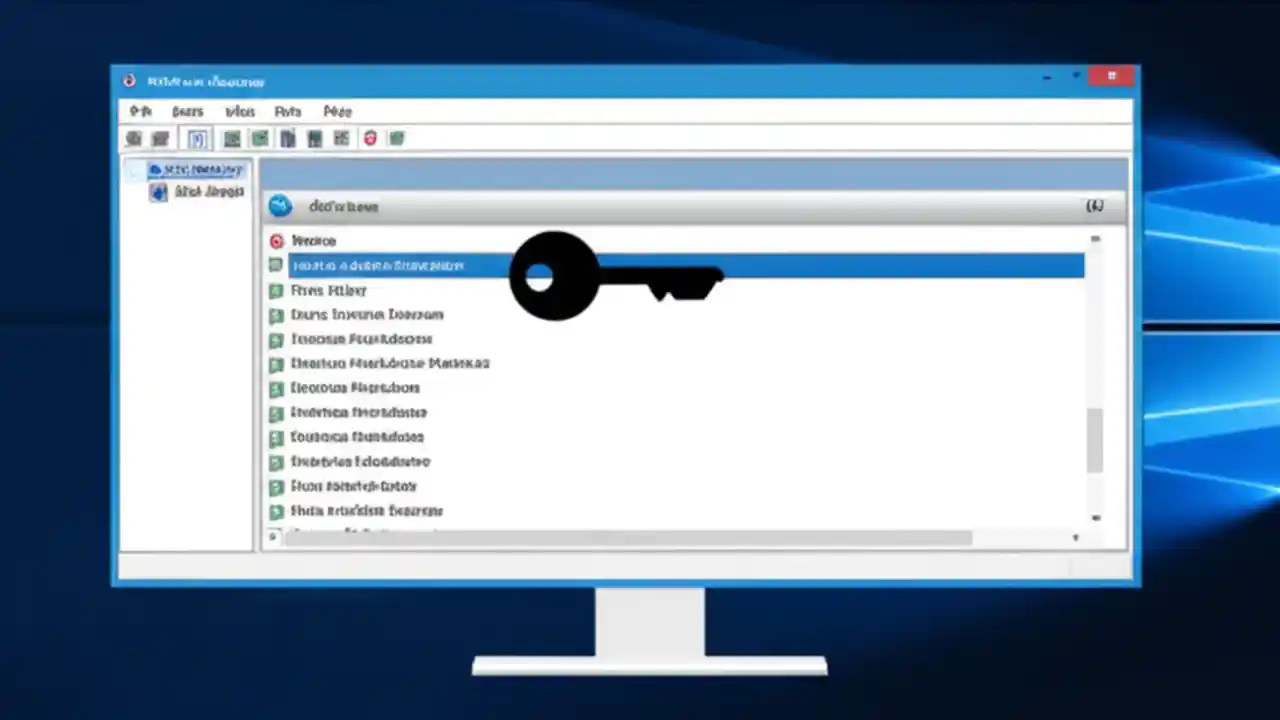
Task: Select the first computer icon on the toolbar
Action: point(133,138)
